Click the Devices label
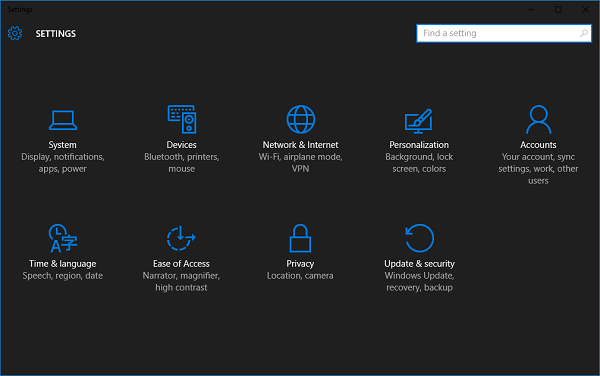600x376 pixels. click(x=181, y=145)
